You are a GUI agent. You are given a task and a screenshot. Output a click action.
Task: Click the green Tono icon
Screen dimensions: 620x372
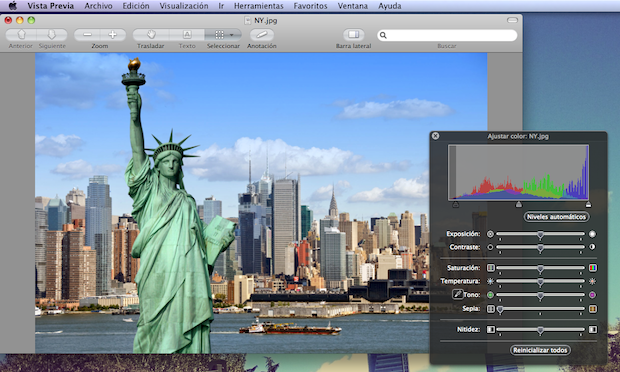[x=490, y=295]
